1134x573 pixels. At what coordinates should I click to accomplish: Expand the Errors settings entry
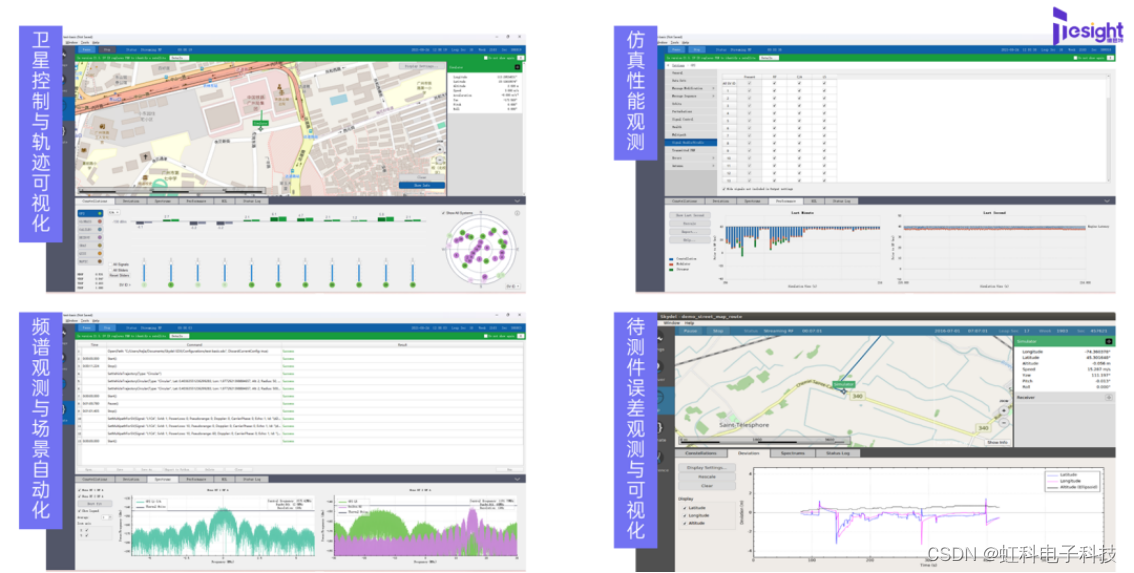pos(691,158)
